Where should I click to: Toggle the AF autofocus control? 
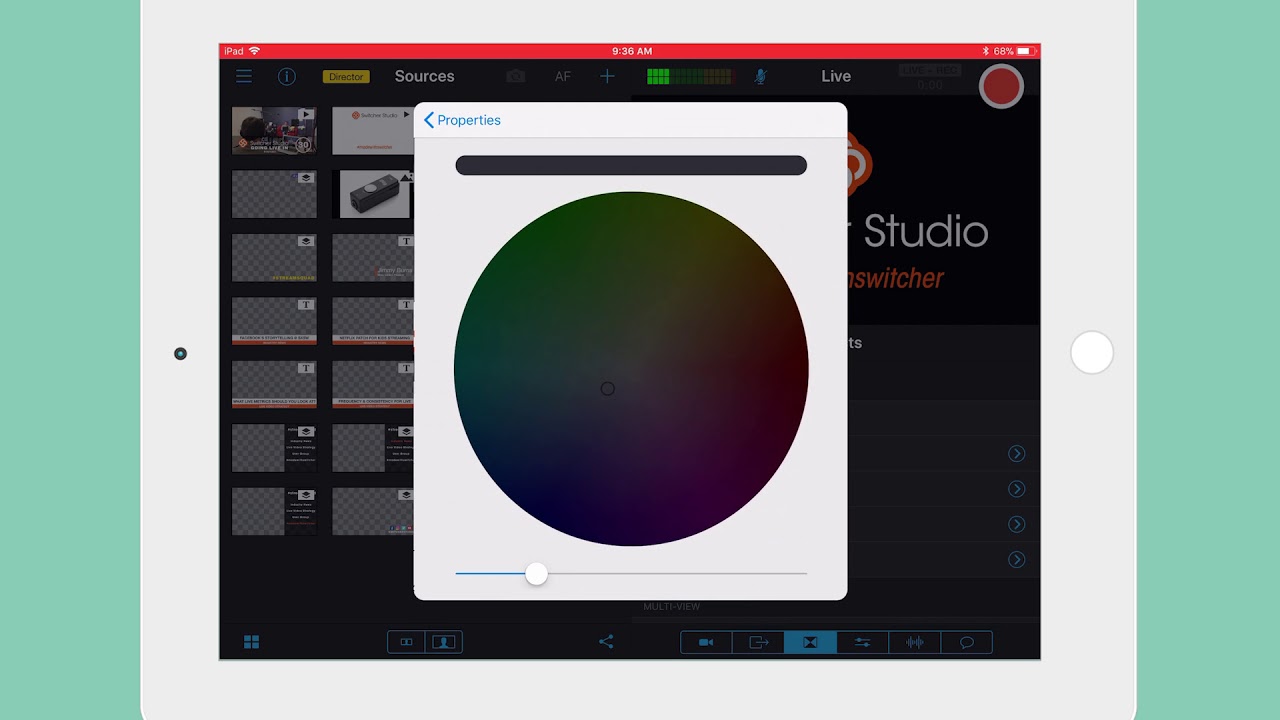[563, 77]
